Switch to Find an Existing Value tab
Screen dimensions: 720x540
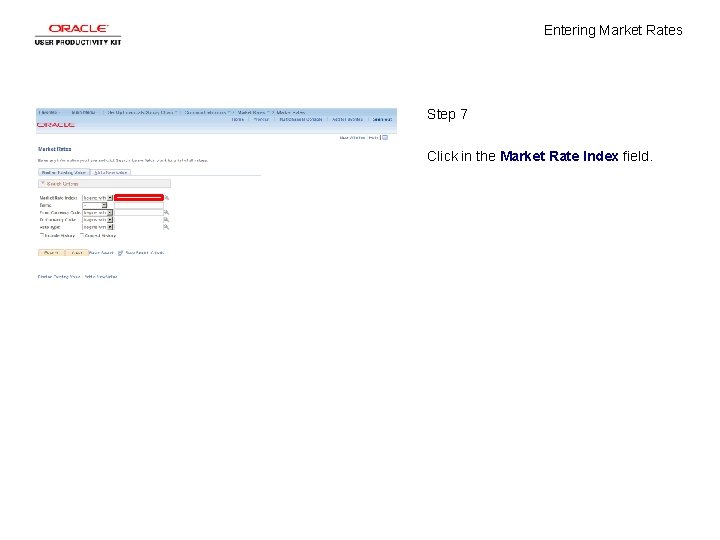click(x=64, y=173)
